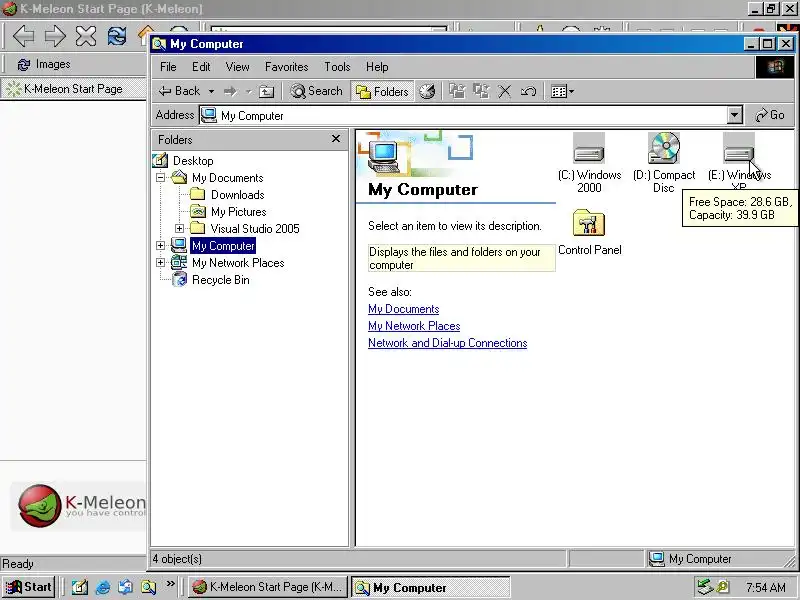
Task: Open the My Documents link
Action: point(404,309)
